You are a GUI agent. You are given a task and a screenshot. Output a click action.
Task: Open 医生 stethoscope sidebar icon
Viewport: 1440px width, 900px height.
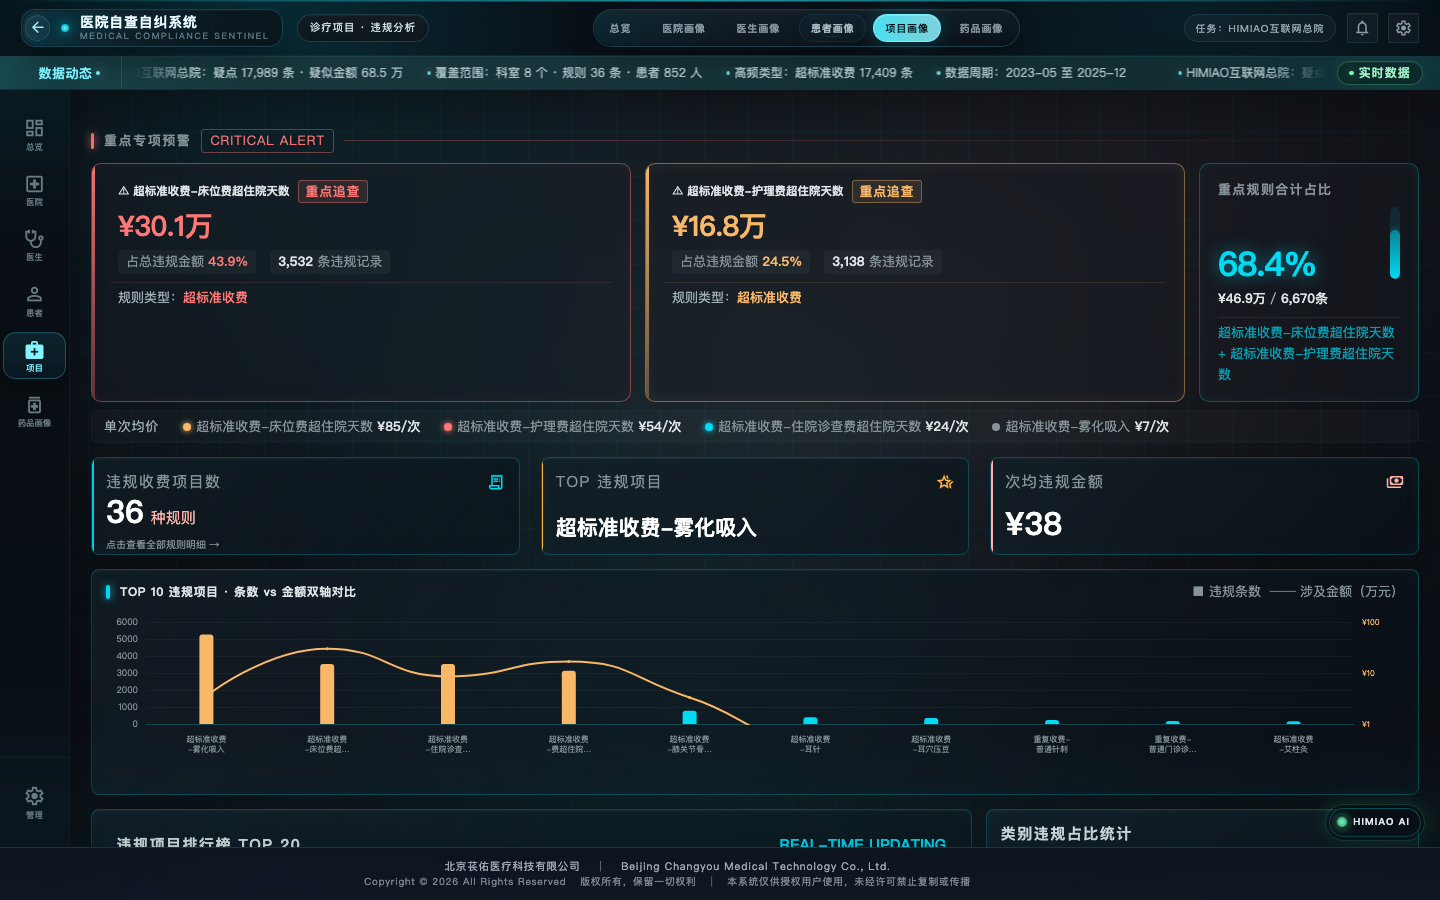[x=34, y=245]
